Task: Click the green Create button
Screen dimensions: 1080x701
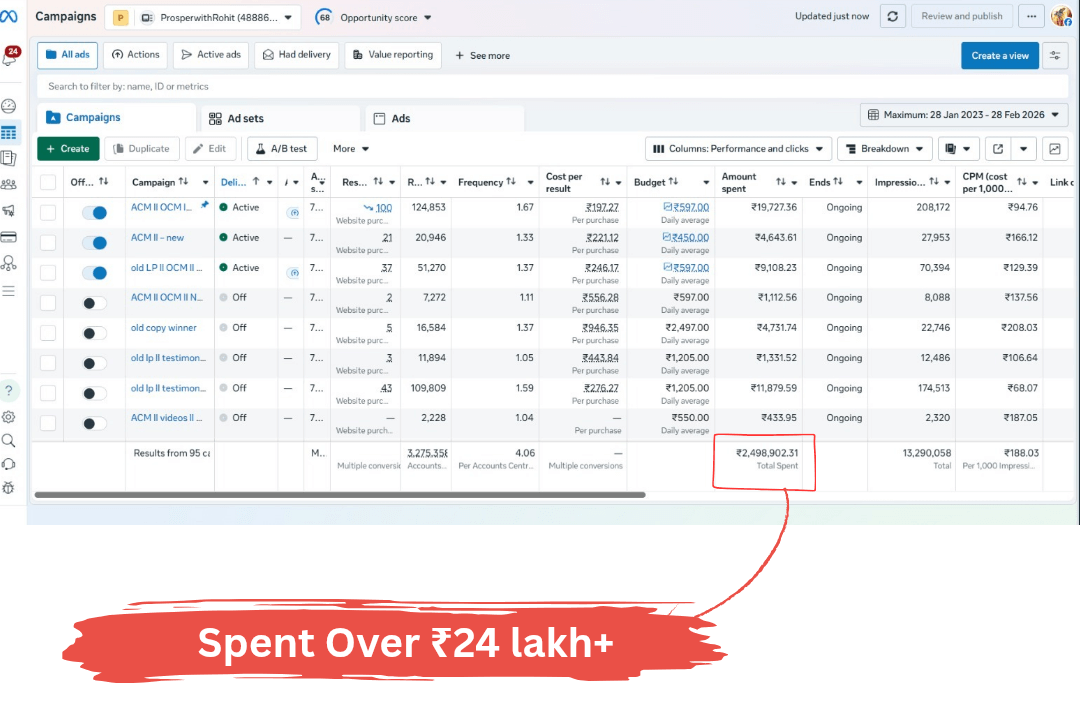Action: point(68,149)
